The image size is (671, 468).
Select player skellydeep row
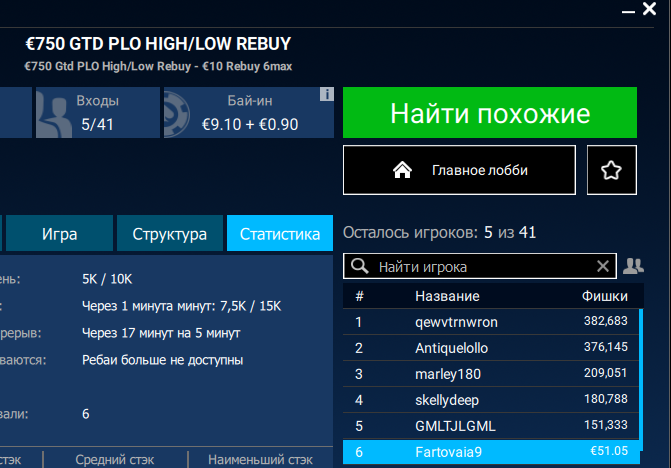coord(491,400)
